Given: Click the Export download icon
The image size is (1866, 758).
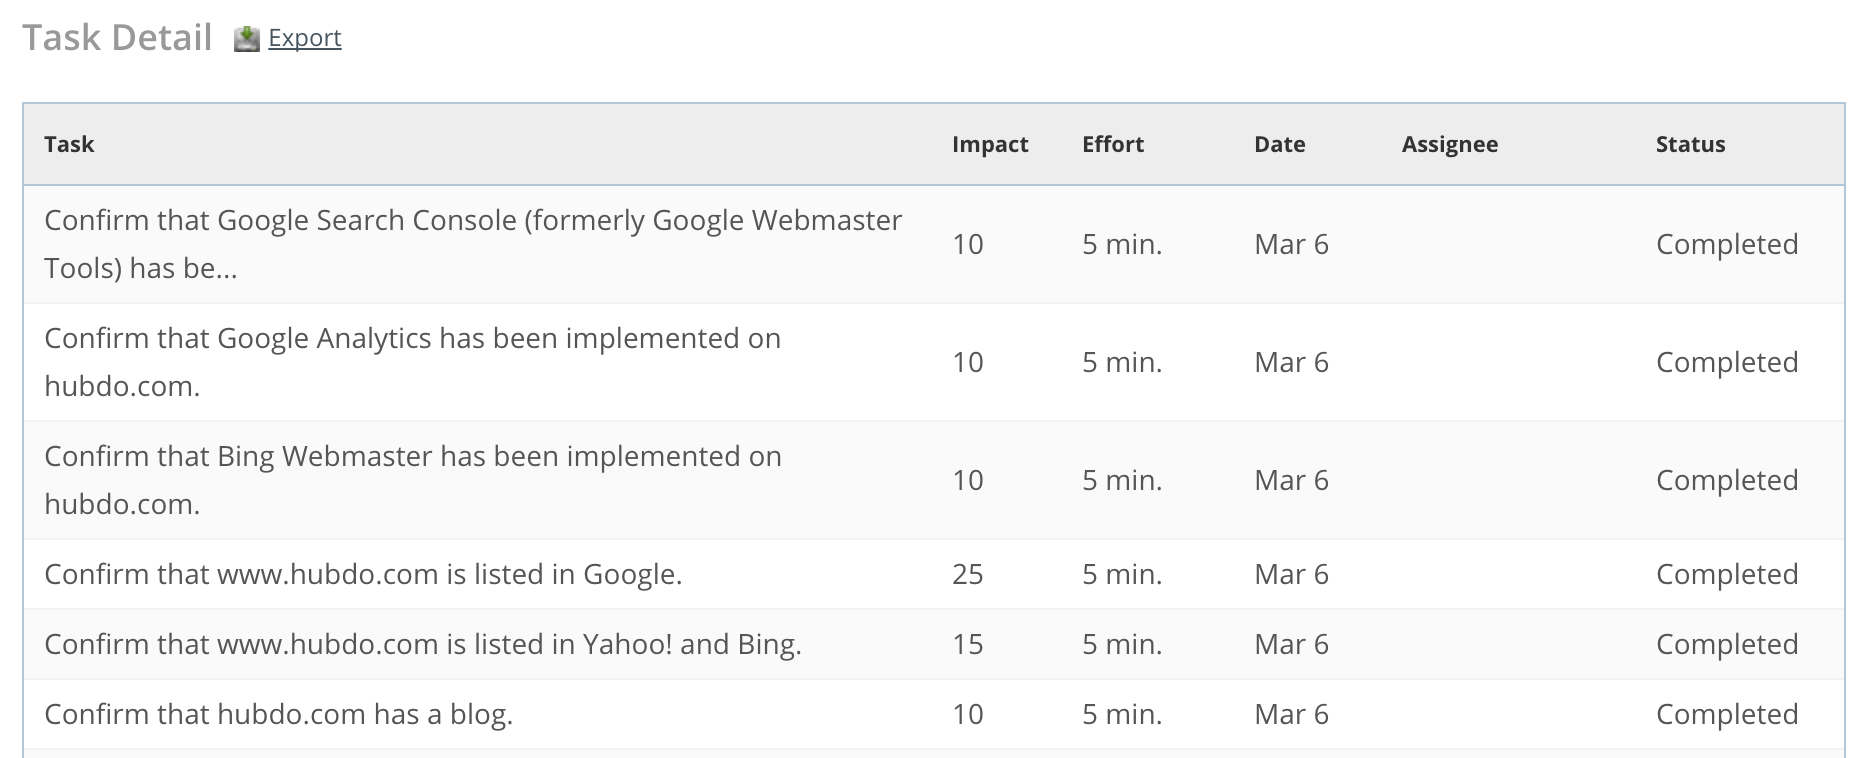Looking at the screenshot, I should [246, 39].
